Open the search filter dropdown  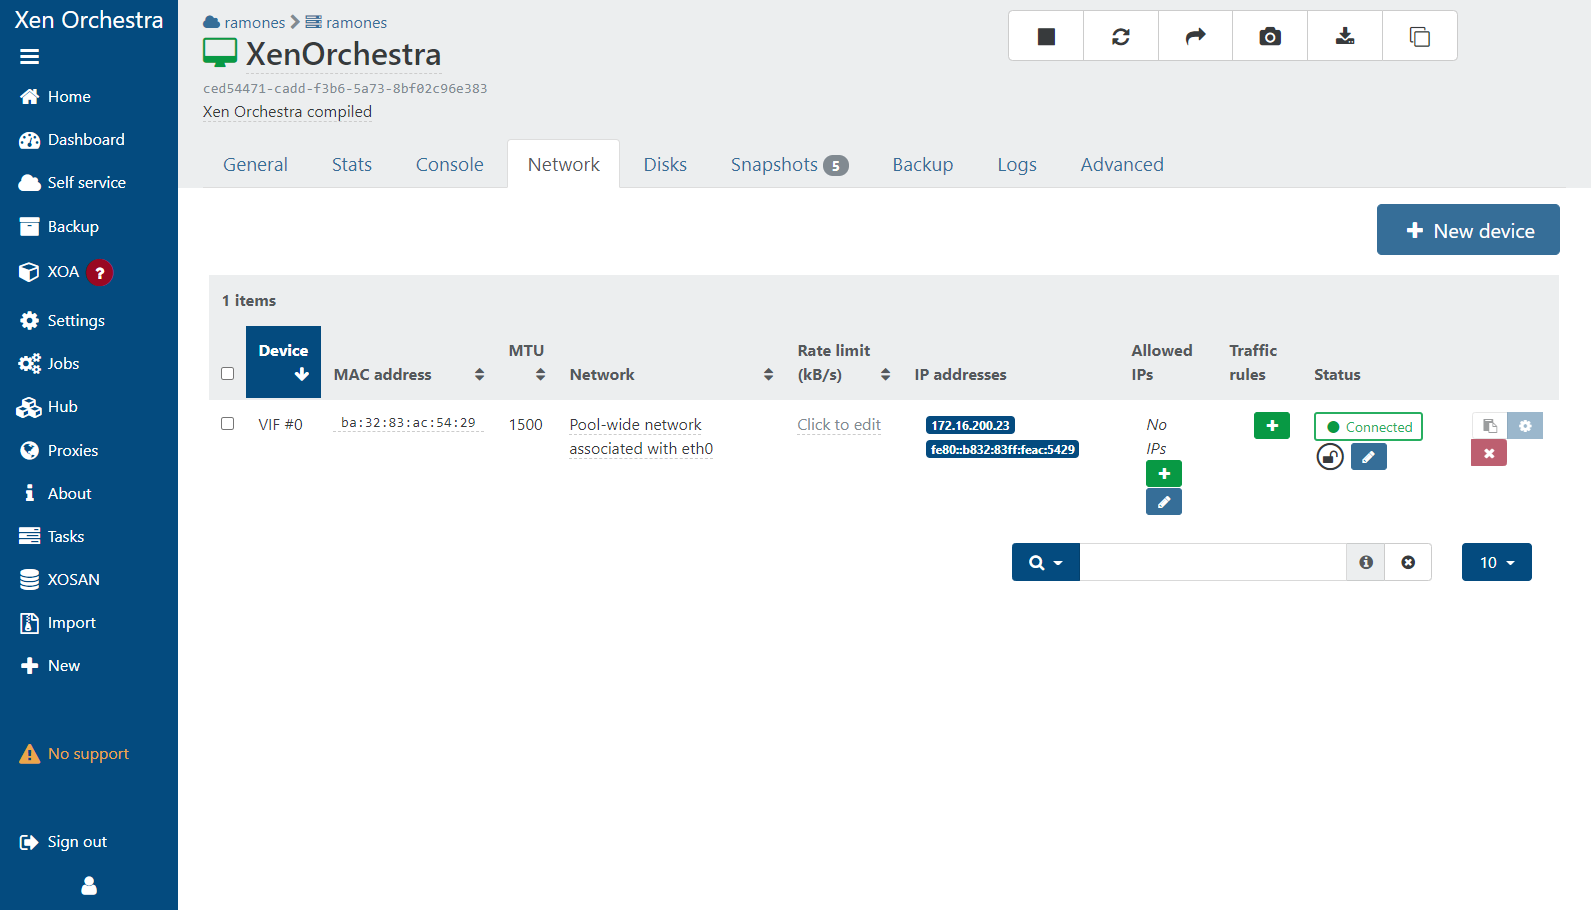[x=1046, y=562]
